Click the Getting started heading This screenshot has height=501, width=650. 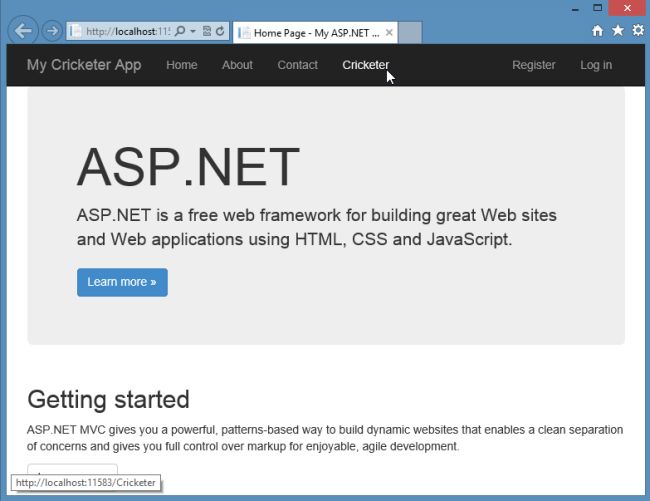point(108,400)
